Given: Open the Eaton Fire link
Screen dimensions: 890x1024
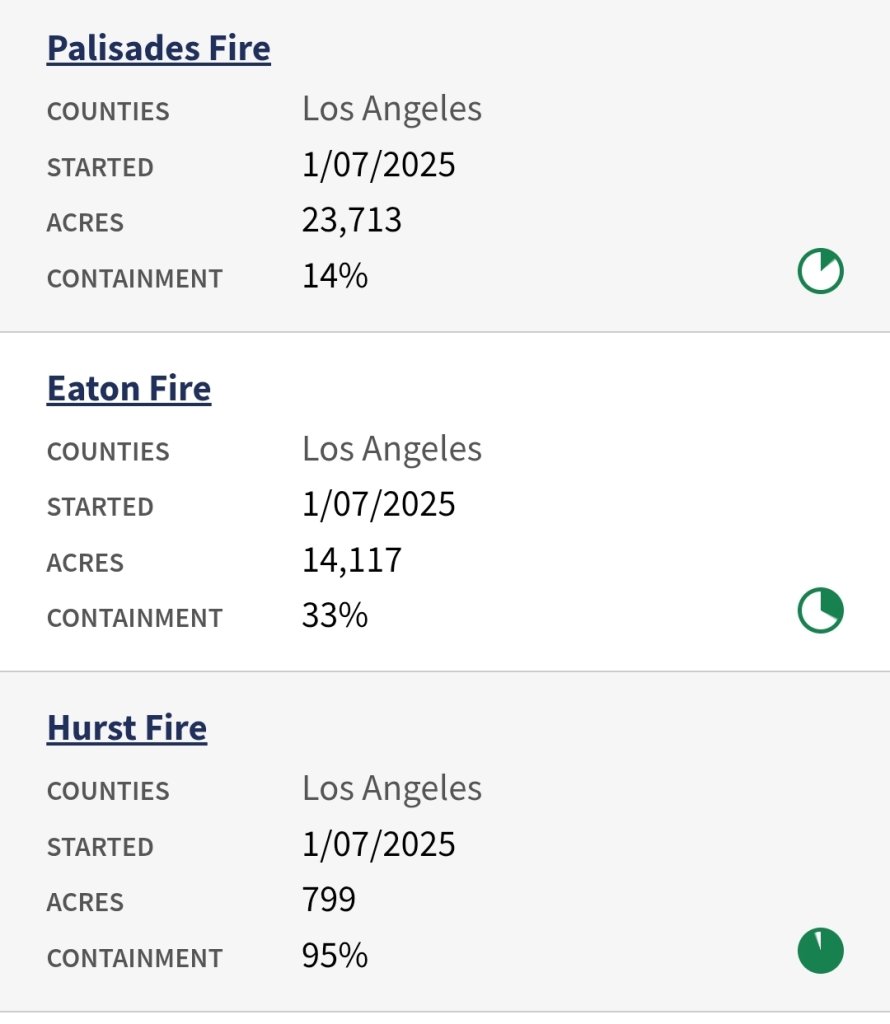Looking at the screenshot, I should (129, 388).
